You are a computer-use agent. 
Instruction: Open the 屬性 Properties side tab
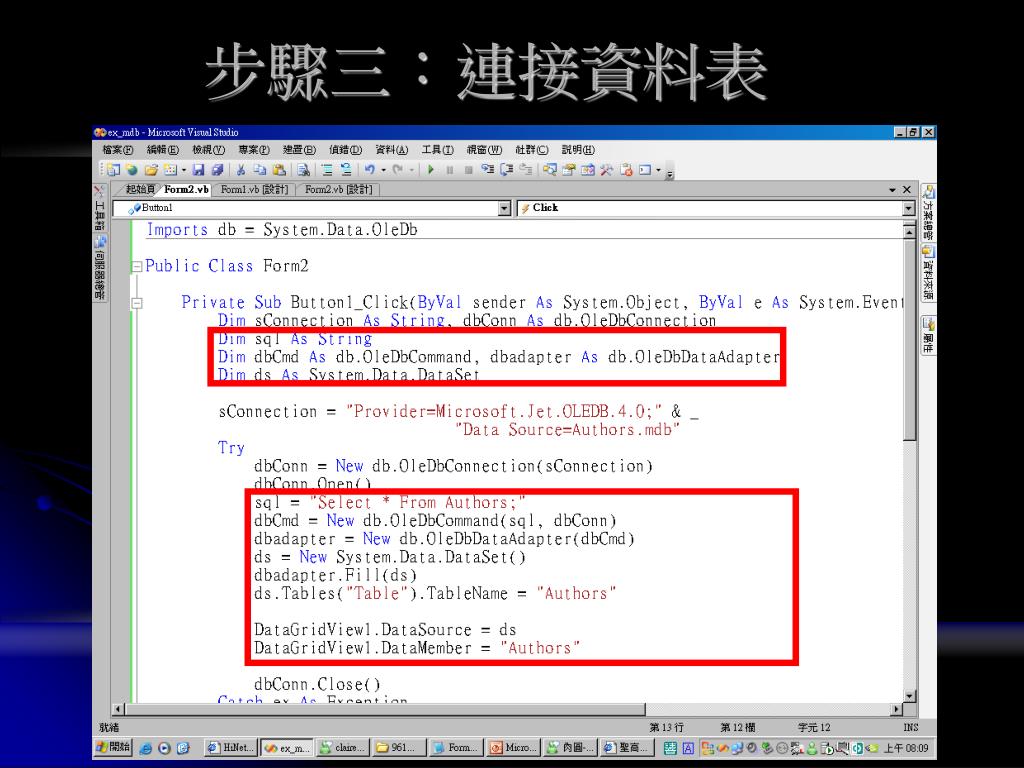pyautogui.click(x=928, y=335)
